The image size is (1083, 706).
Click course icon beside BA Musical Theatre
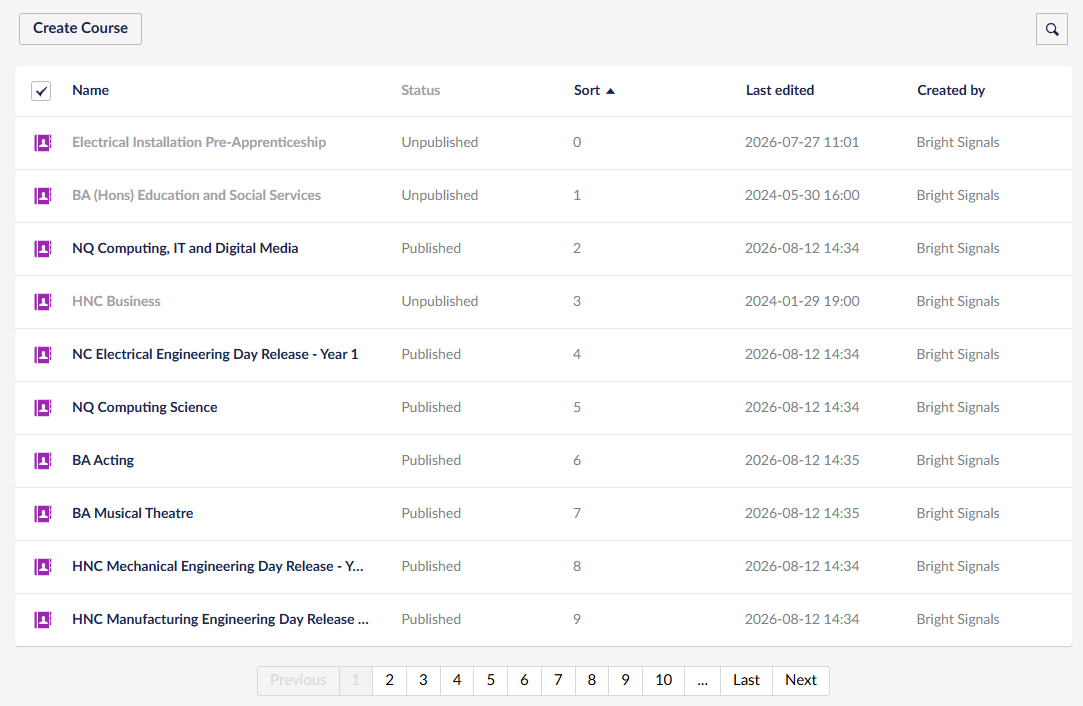point(43,513)
